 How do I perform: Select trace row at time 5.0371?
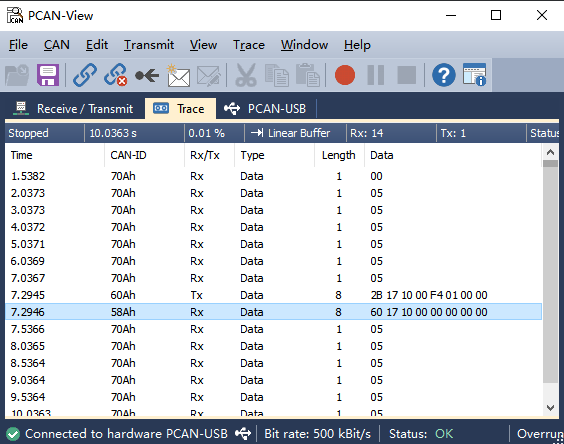(273, 244)
